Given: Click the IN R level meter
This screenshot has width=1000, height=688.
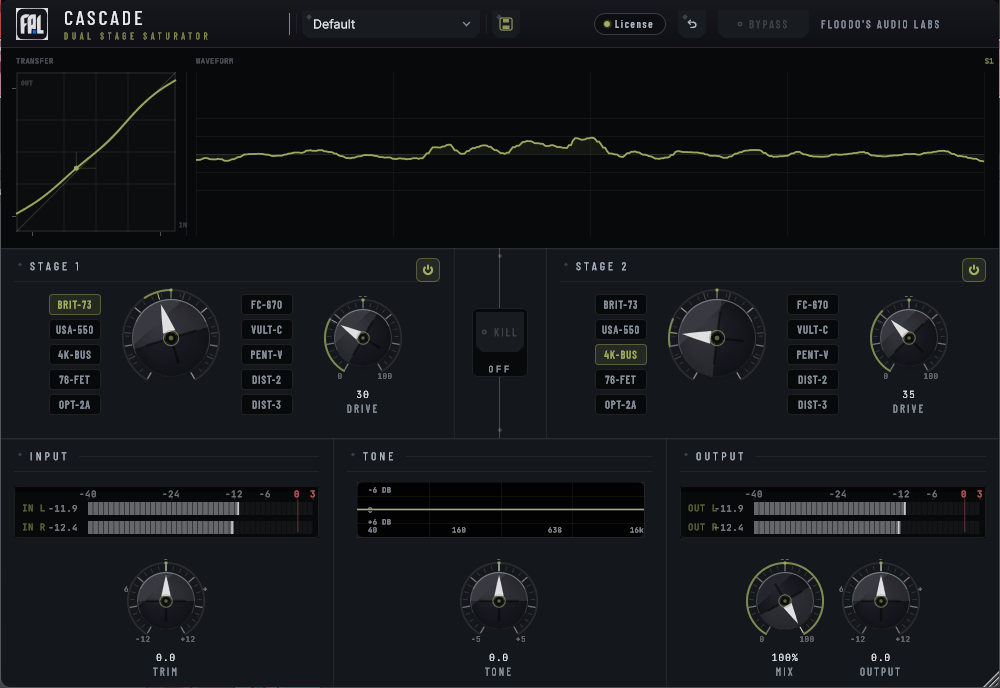Looking at the screenshot, I should coord(200,527).
